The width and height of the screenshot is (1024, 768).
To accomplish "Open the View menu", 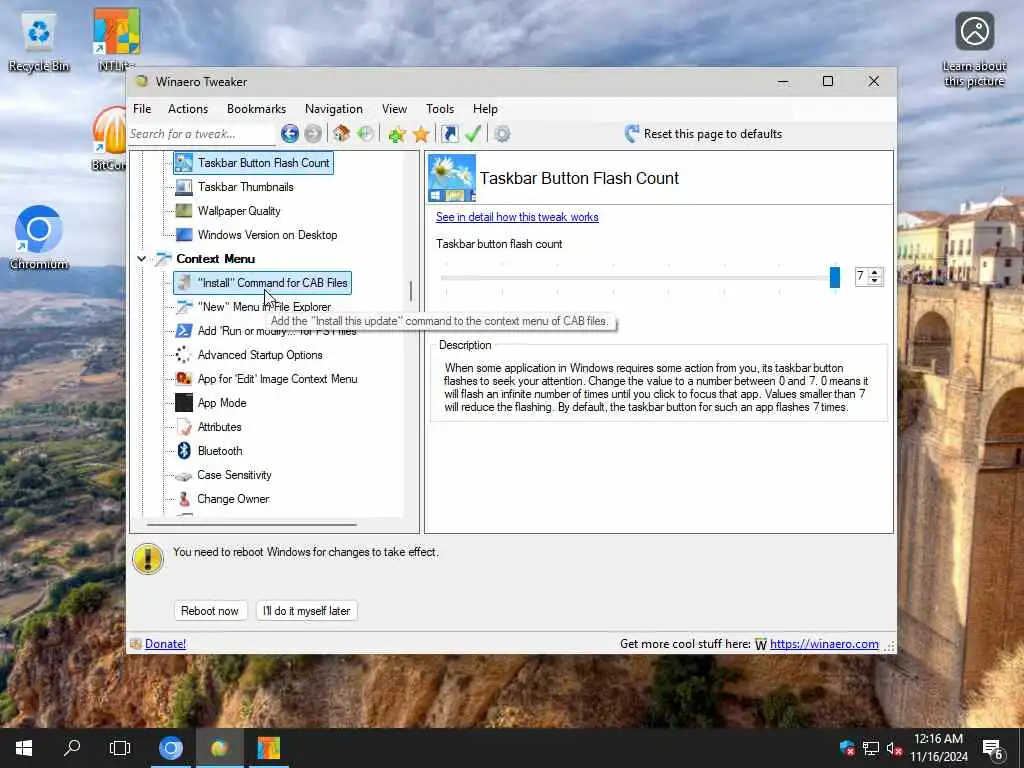I will tap(394, 109).
